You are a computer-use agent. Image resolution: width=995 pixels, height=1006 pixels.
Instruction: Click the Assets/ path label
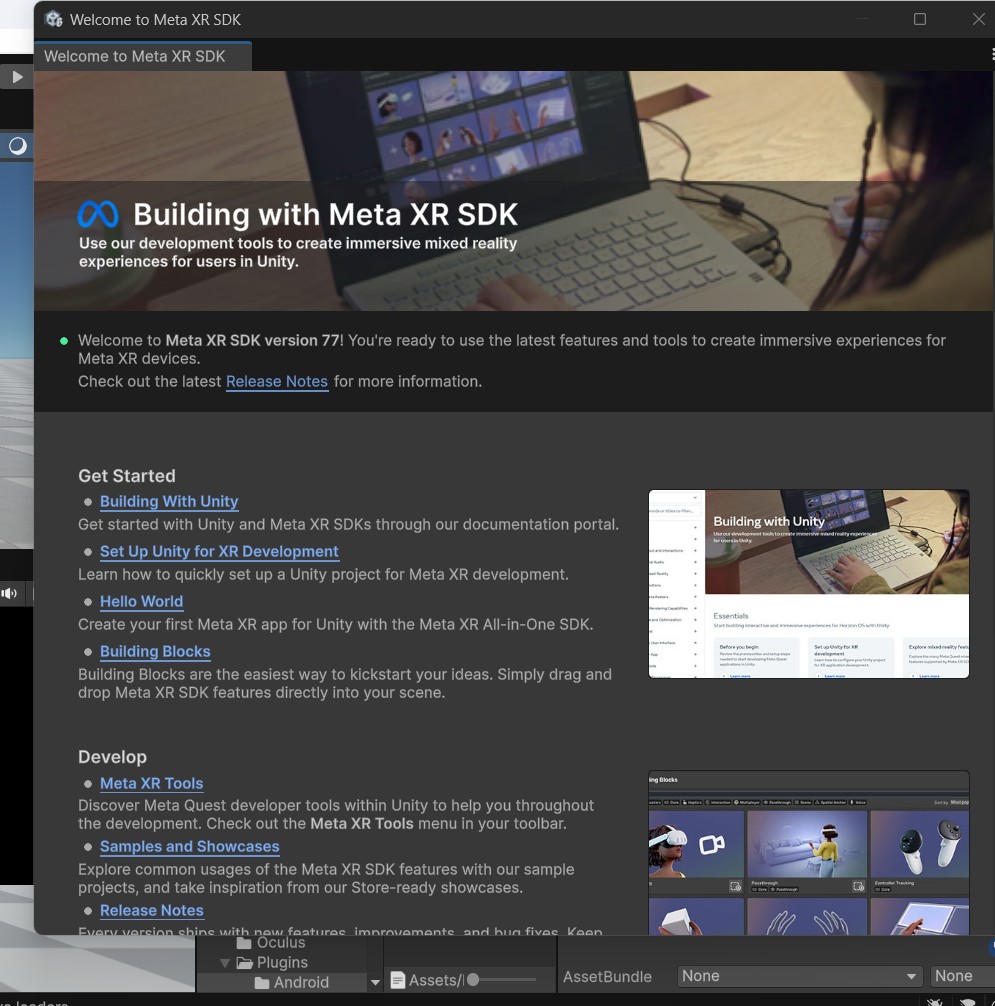click(x=436, y=980)
